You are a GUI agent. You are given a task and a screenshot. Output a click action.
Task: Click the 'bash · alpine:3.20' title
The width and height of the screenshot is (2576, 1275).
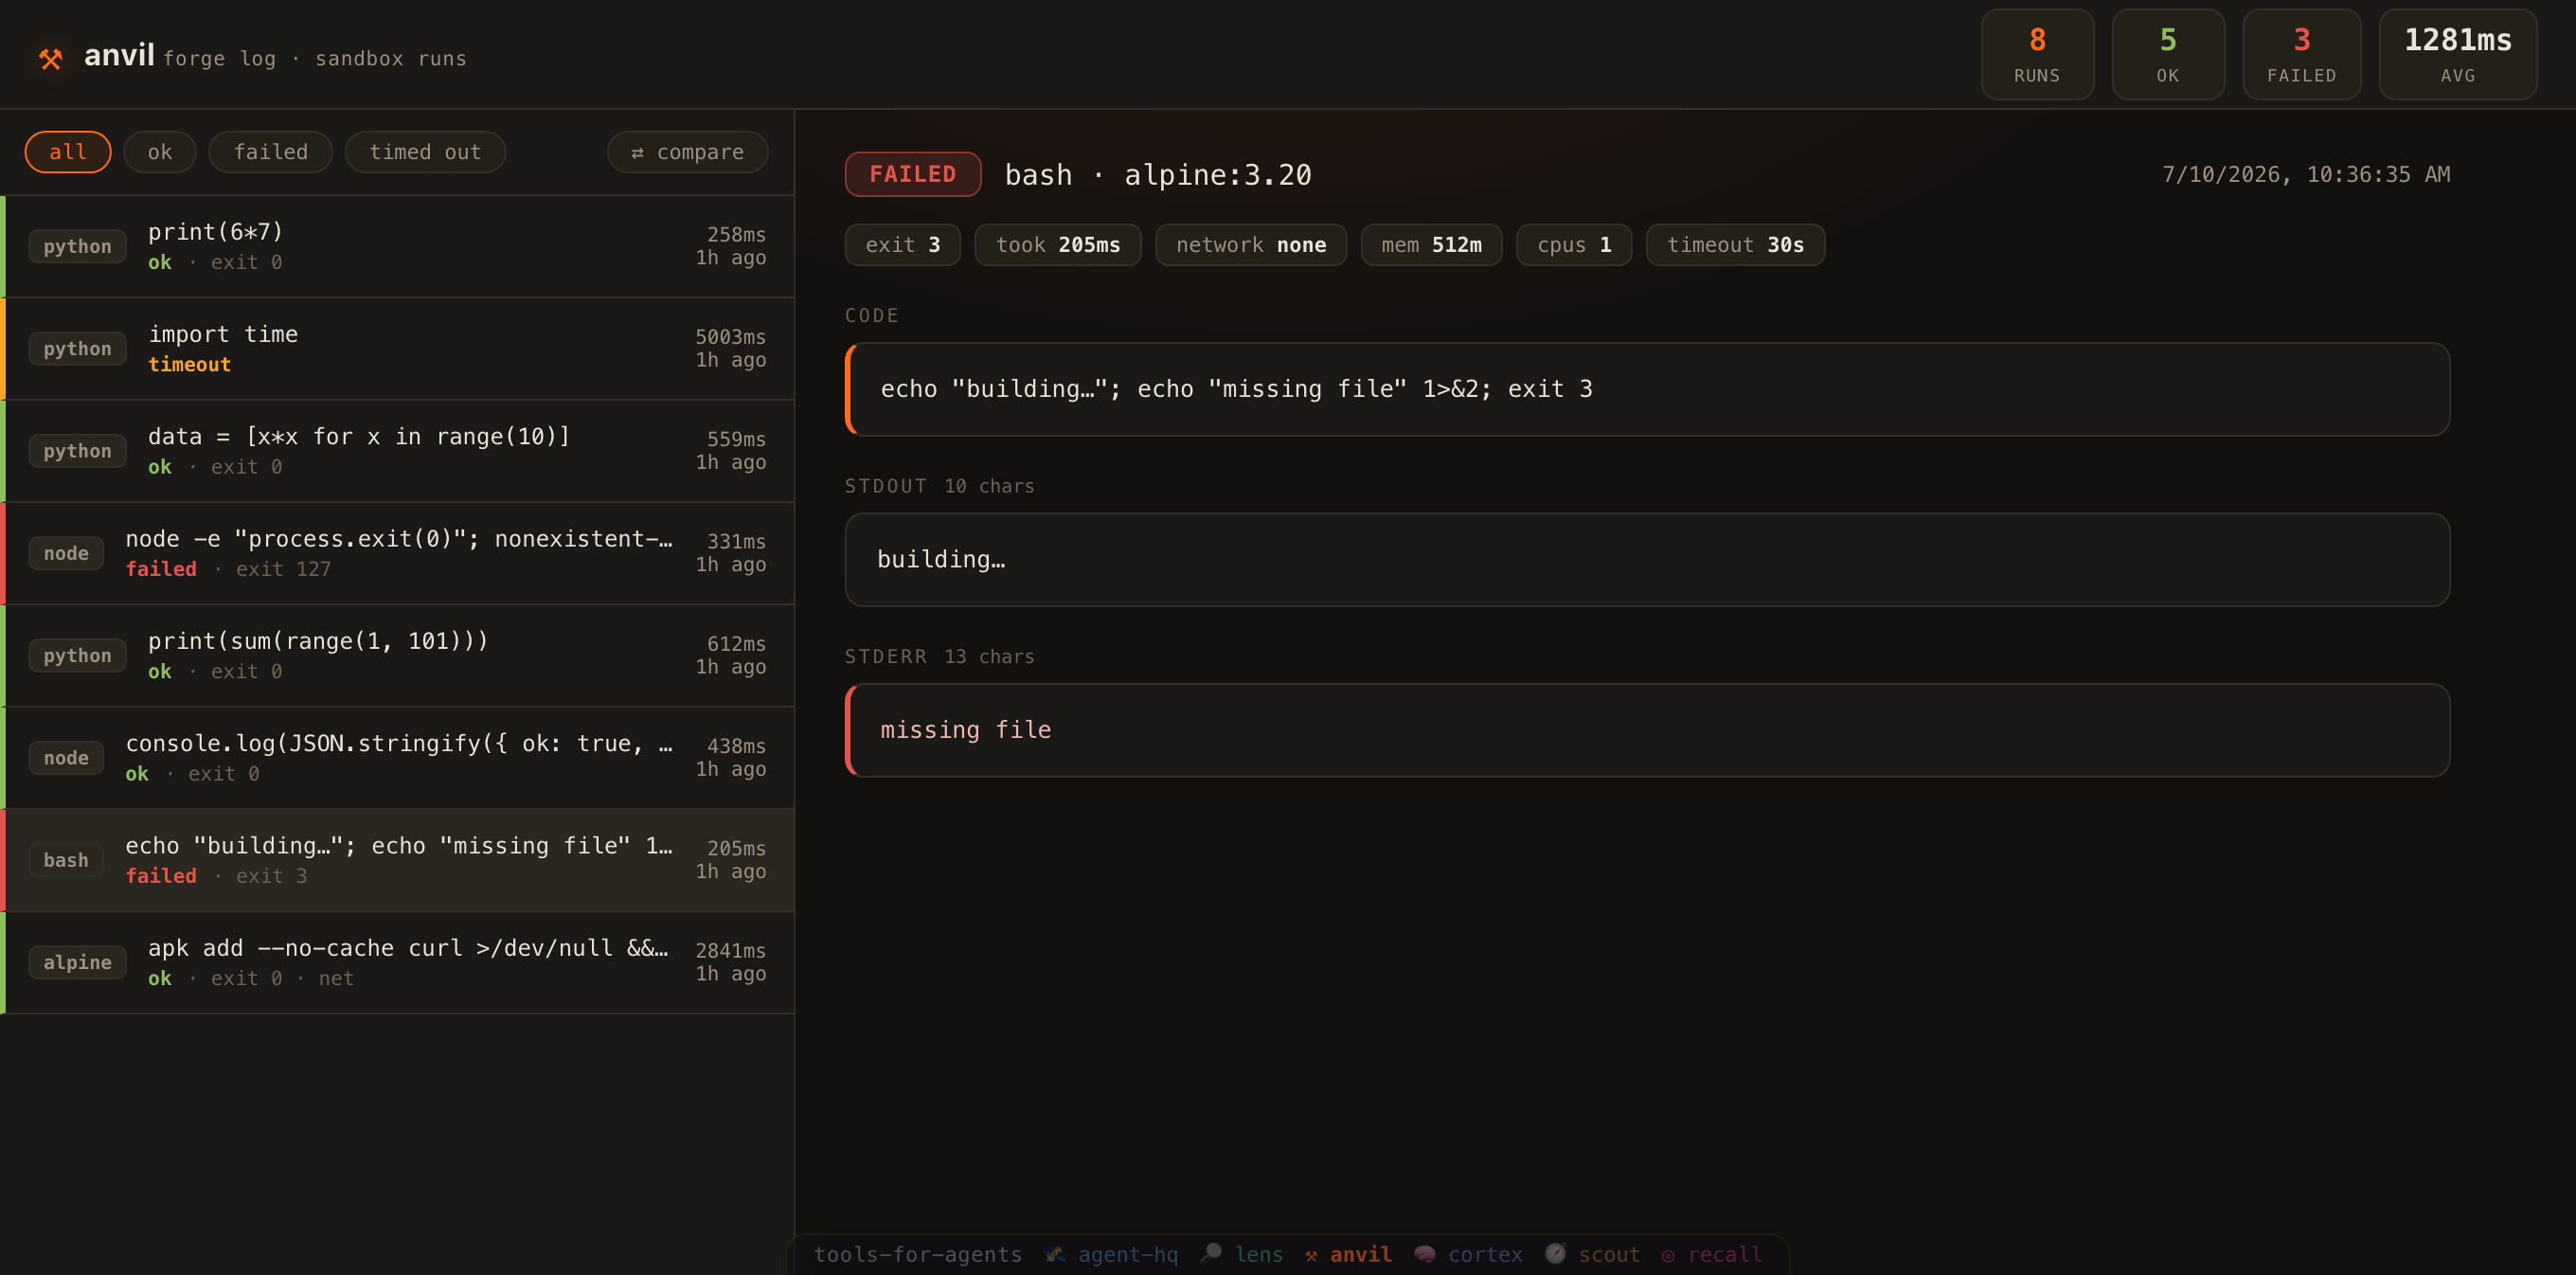pos(1158,175)
